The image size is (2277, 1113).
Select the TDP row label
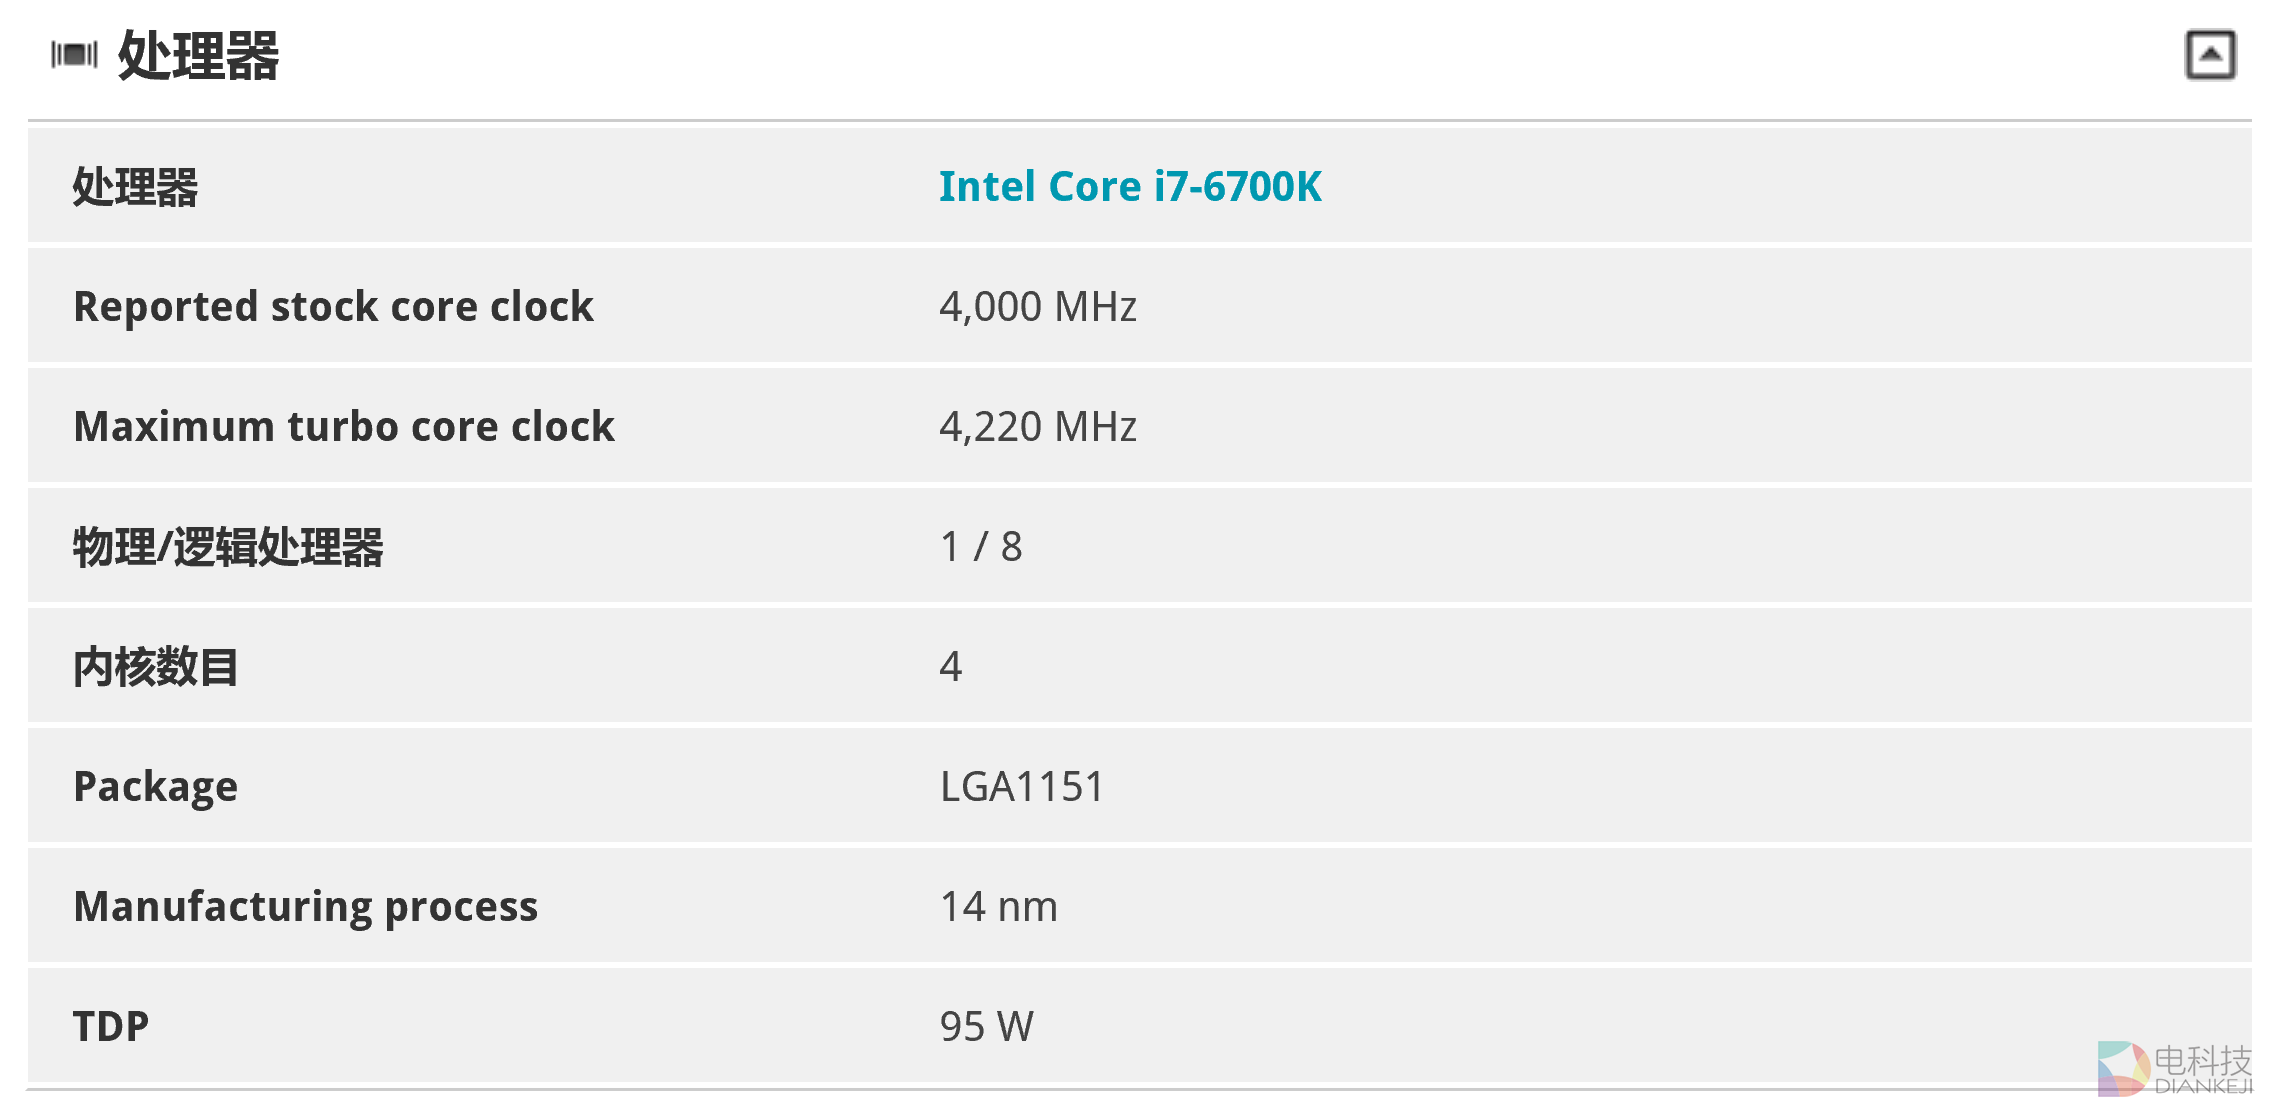111,1027
